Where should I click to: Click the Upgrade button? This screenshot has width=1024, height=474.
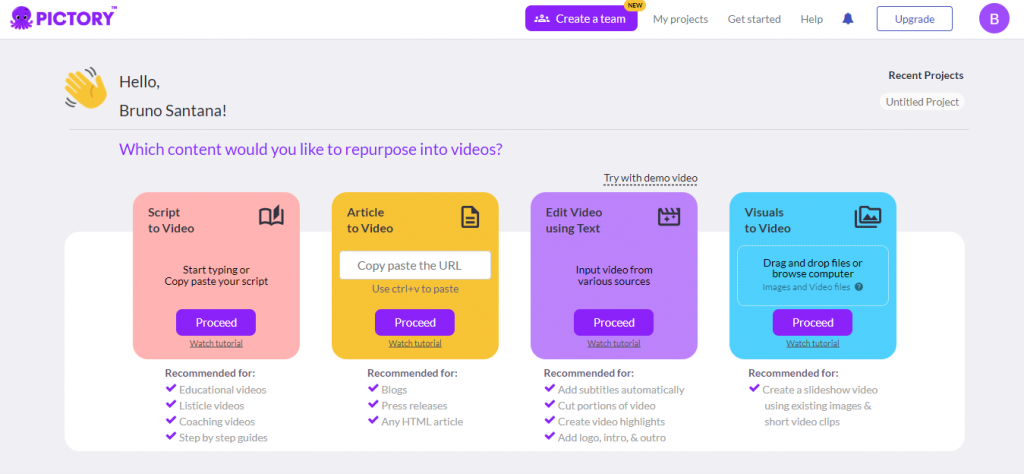click(x=914, y=19)
